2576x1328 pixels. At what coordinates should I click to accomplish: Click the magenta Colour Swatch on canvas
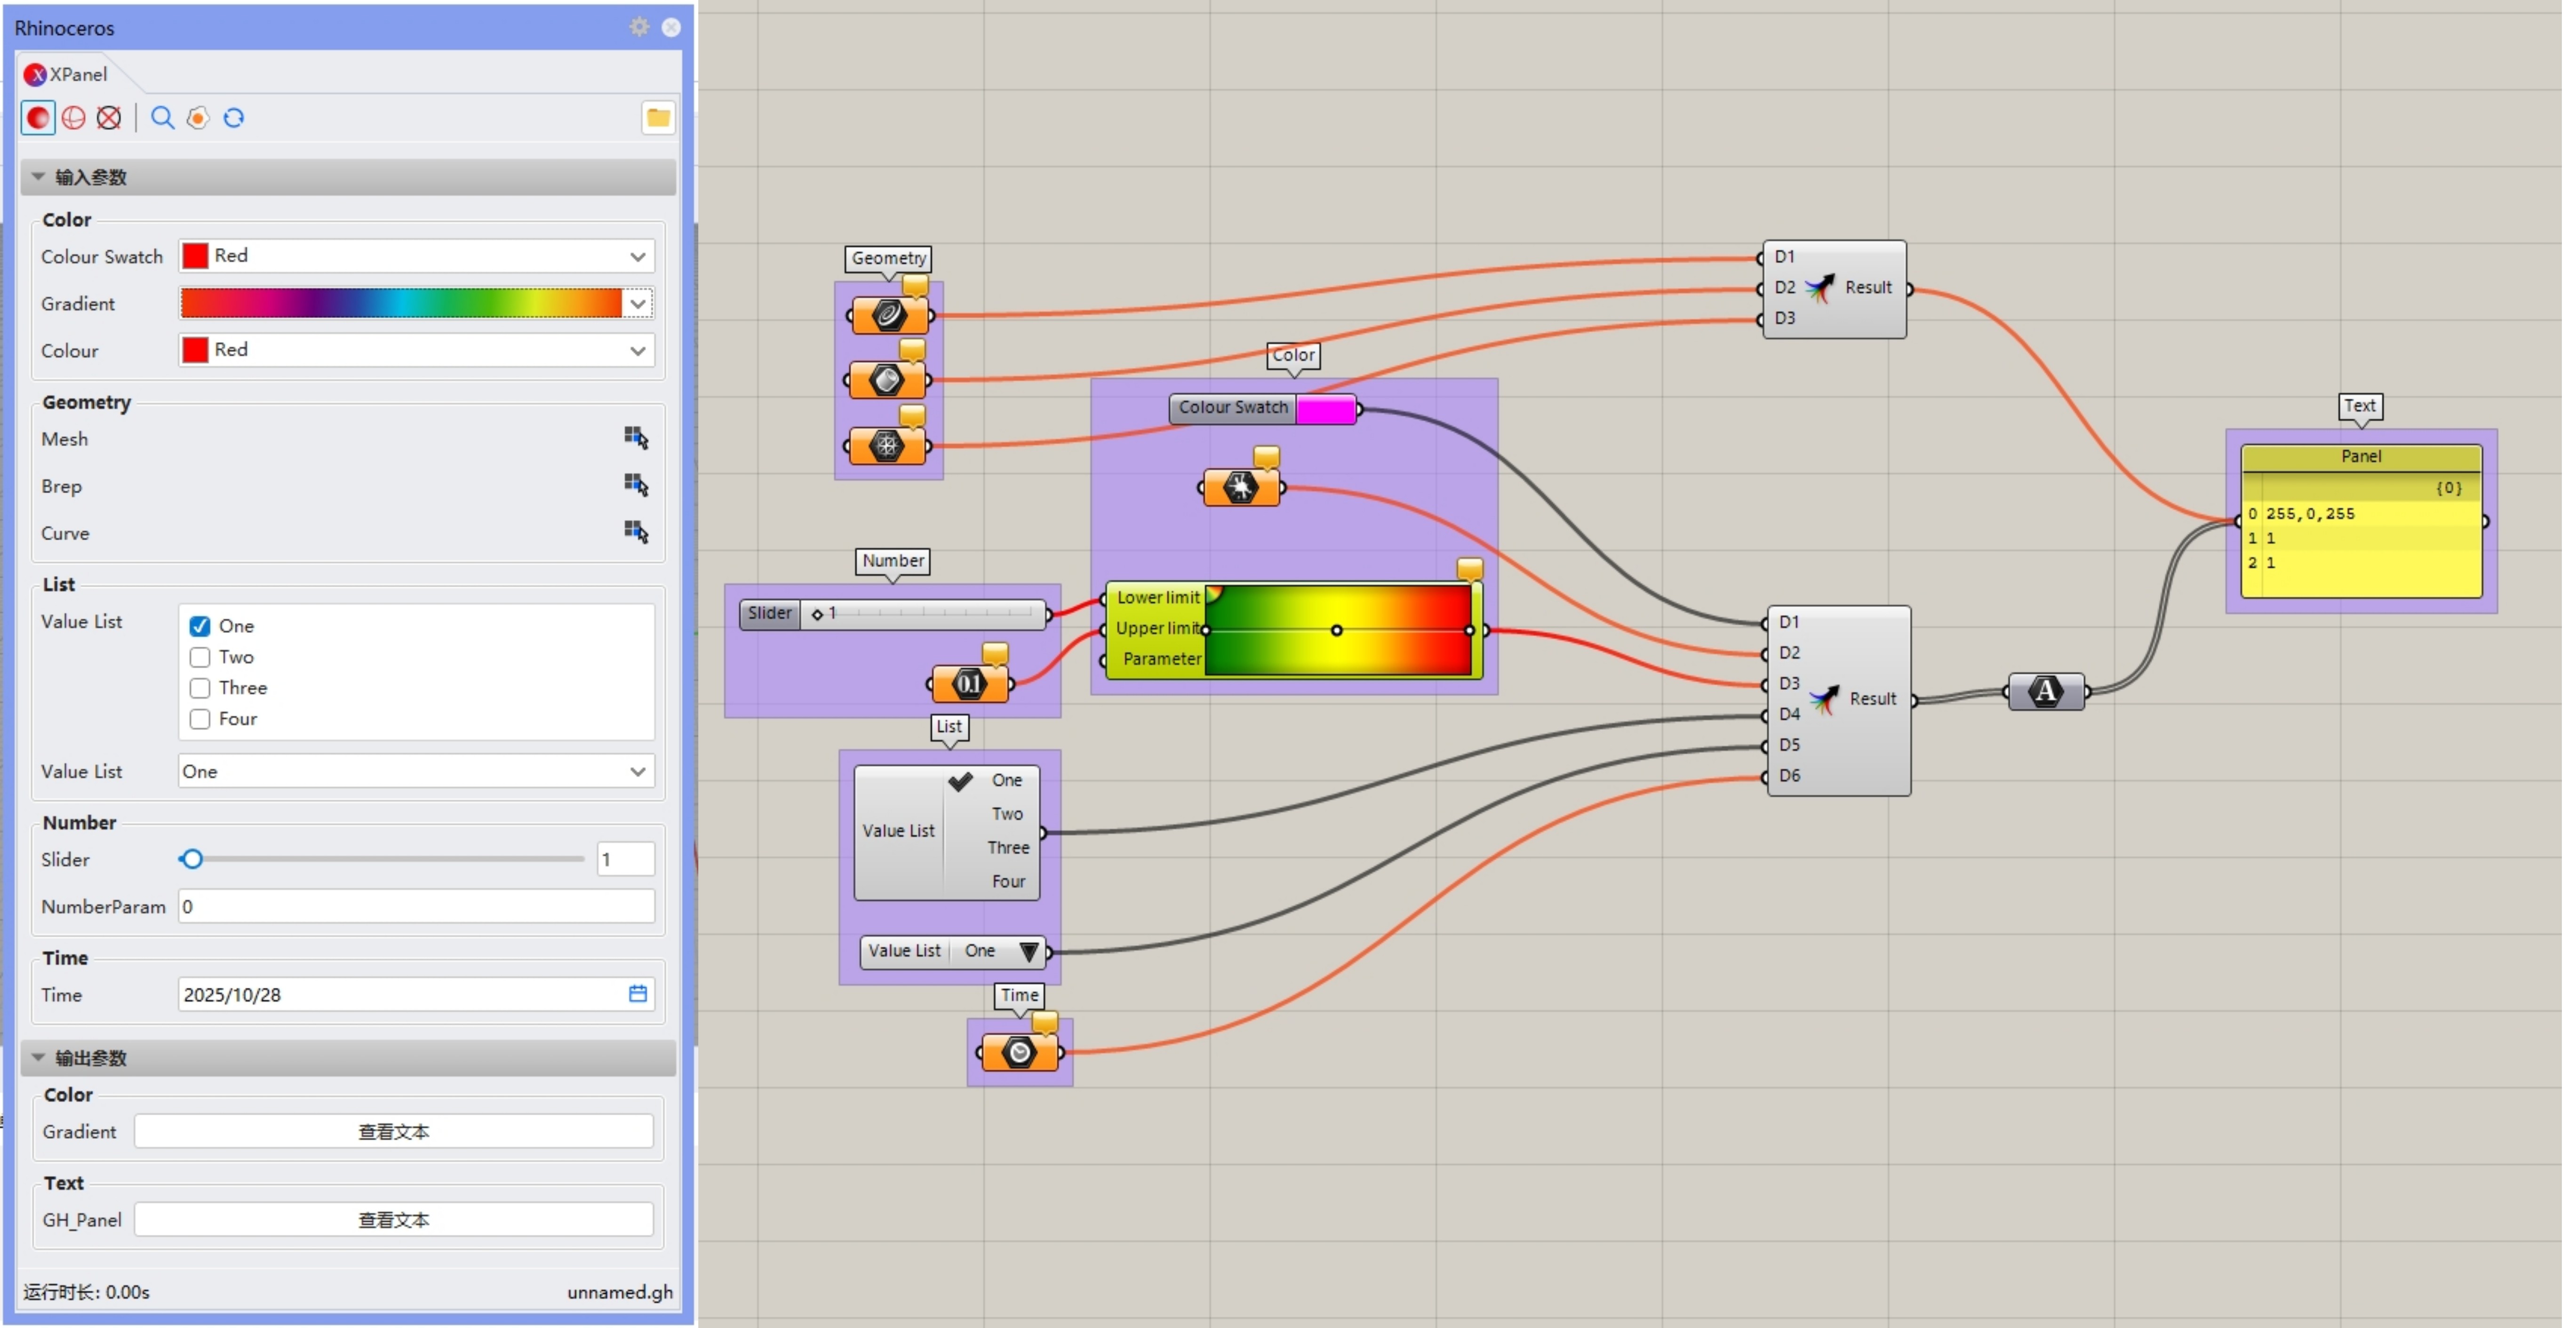(1326, 408)
